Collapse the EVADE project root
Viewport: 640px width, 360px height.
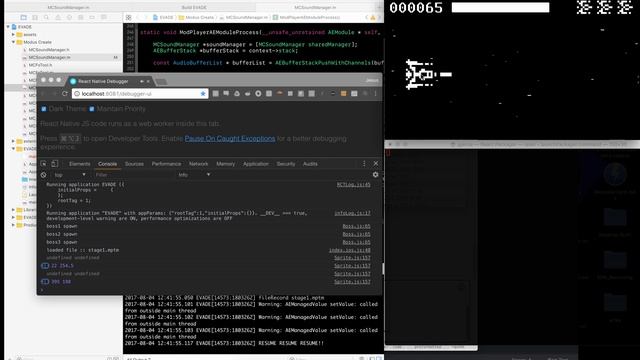(x=8, y=27)
